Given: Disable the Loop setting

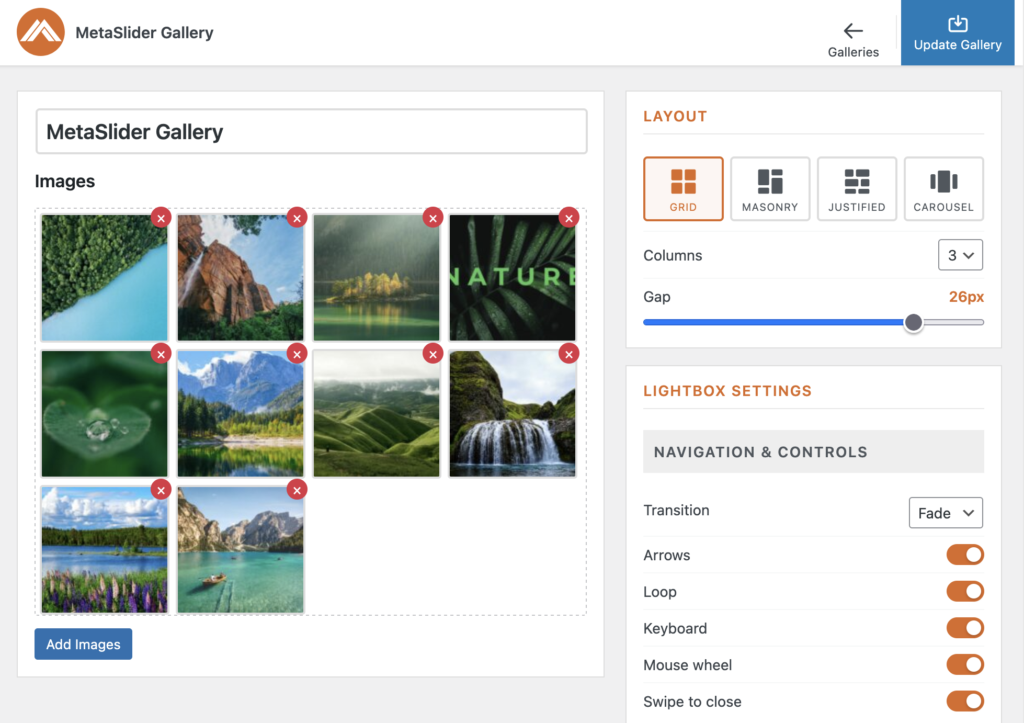Looking at the screenshot, I should coord(964,591).
